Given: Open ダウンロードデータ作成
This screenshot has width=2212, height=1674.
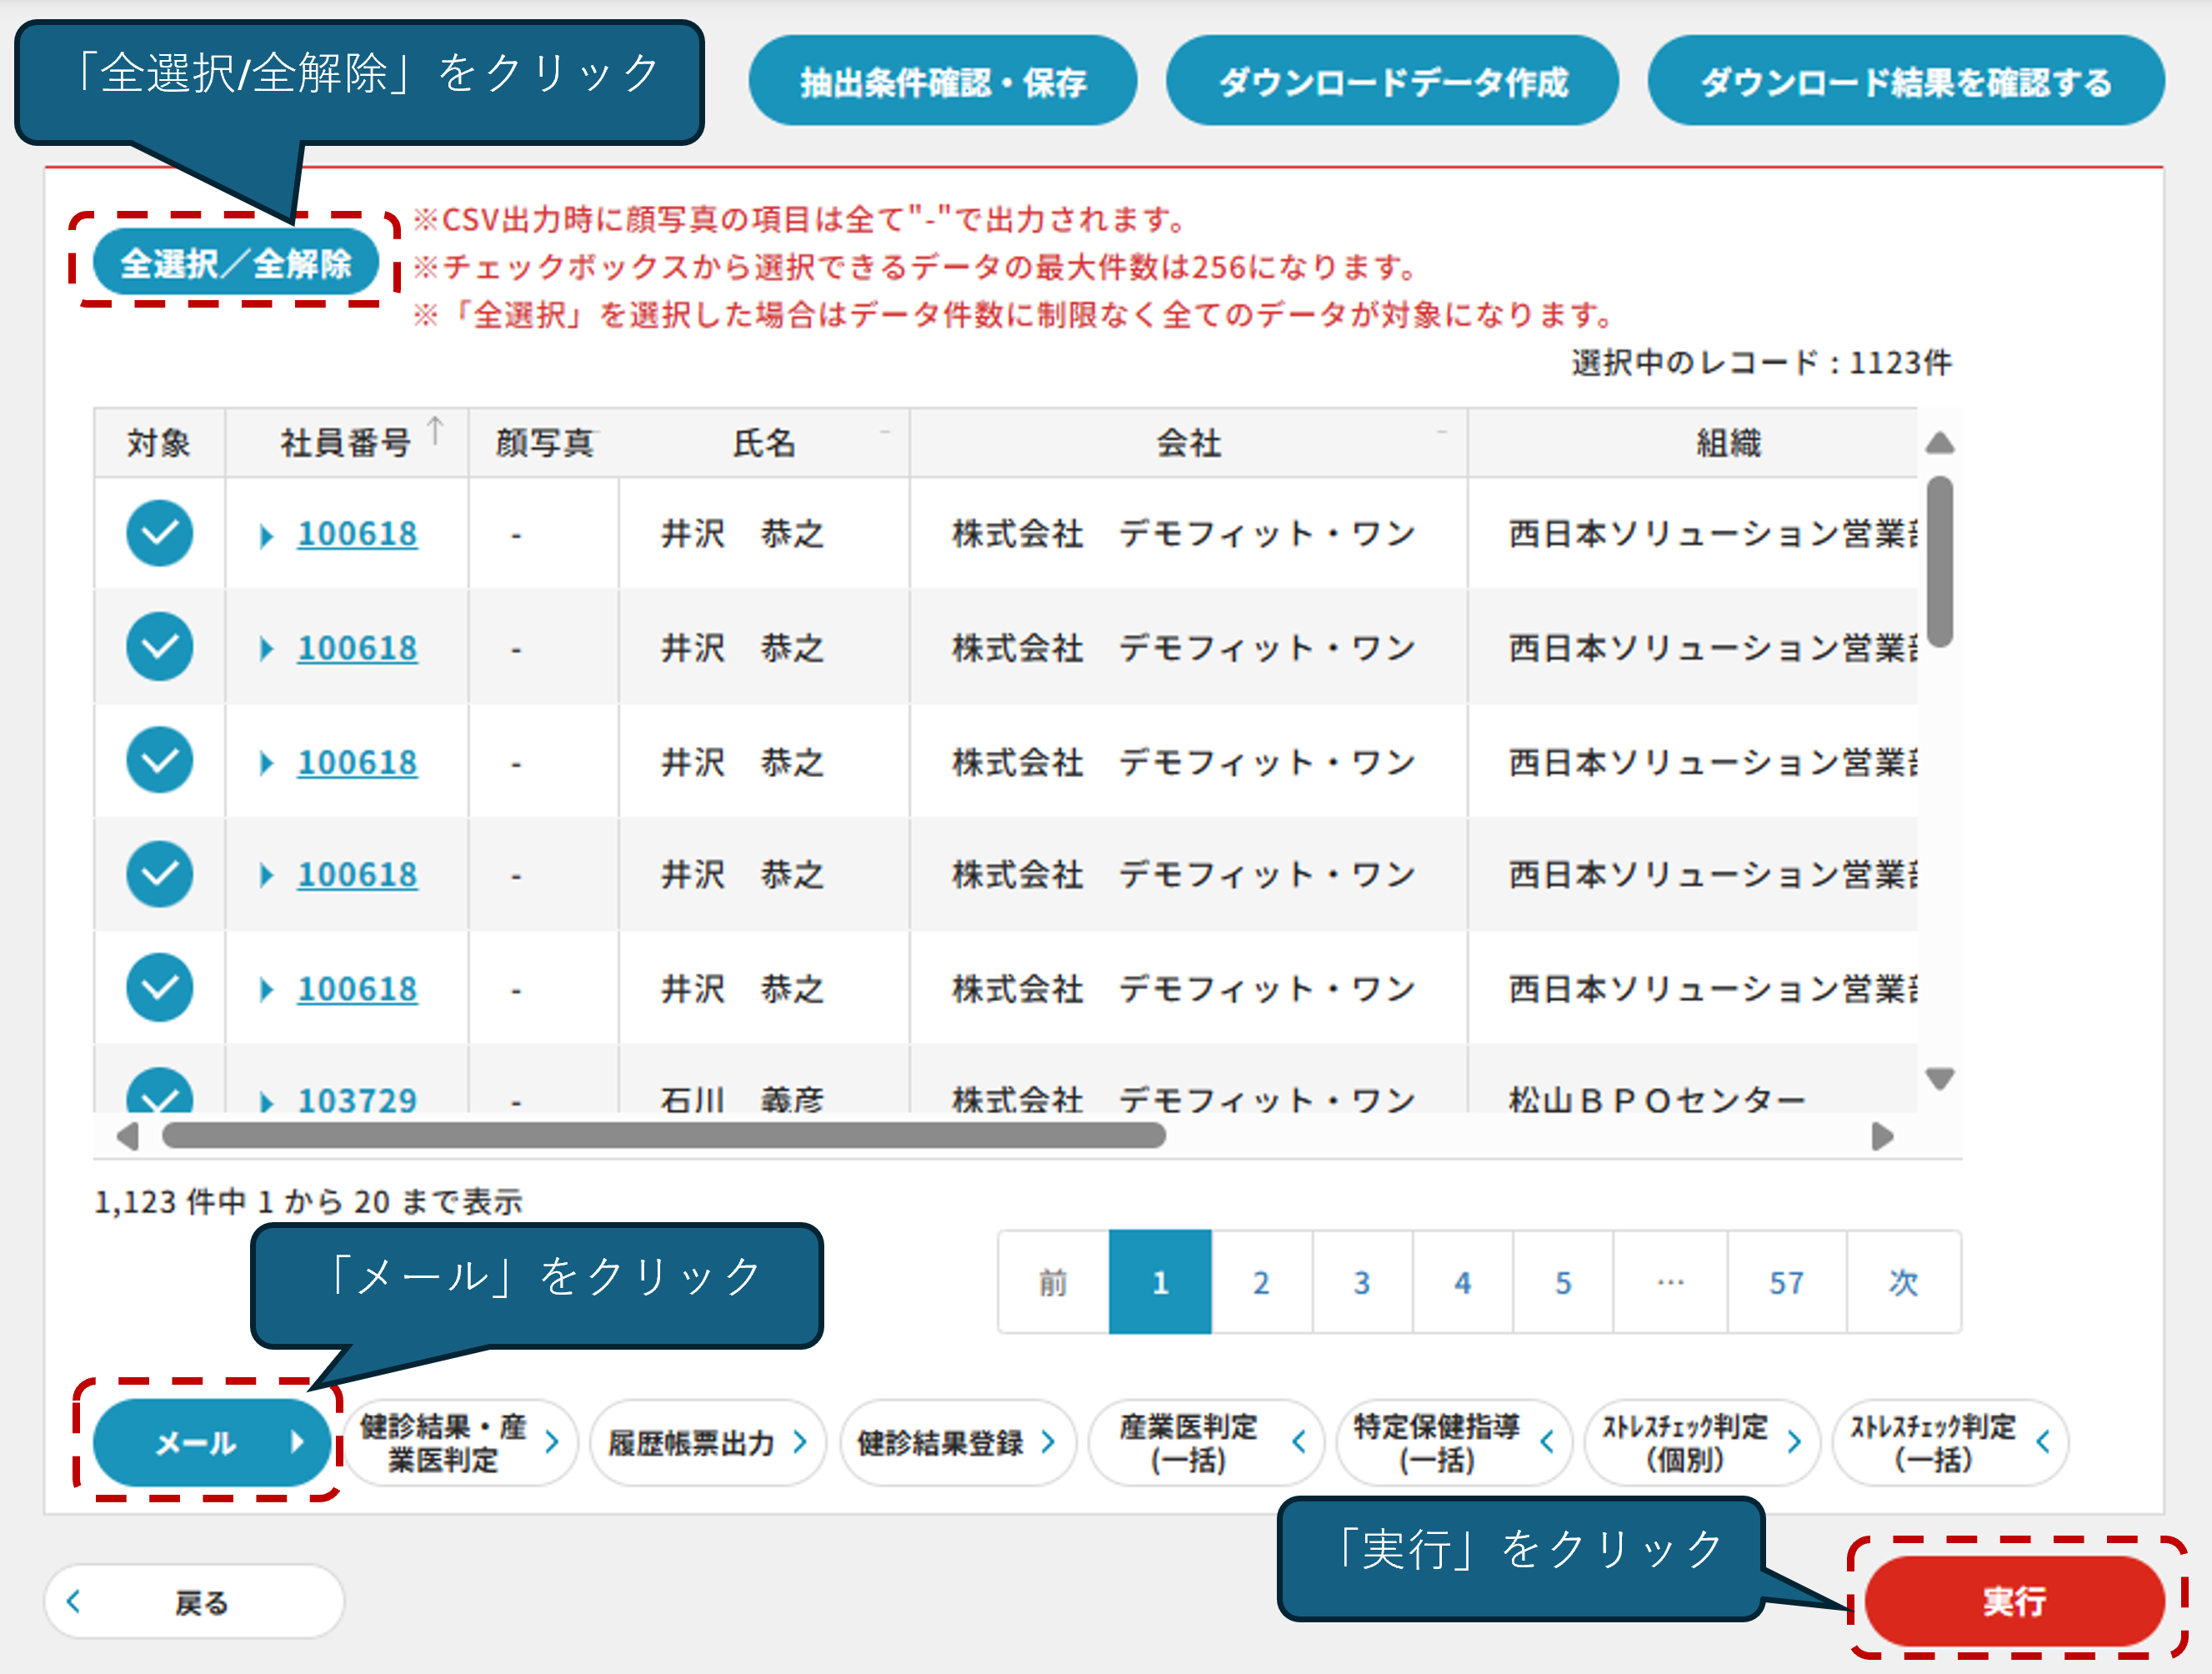Looking at the screenshot, I should (1392, 81).
